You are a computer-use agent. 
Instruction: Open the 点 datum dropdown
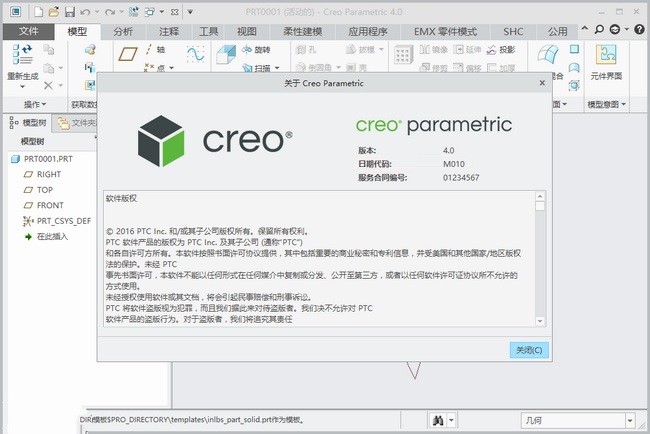click(x=172, y=68)
